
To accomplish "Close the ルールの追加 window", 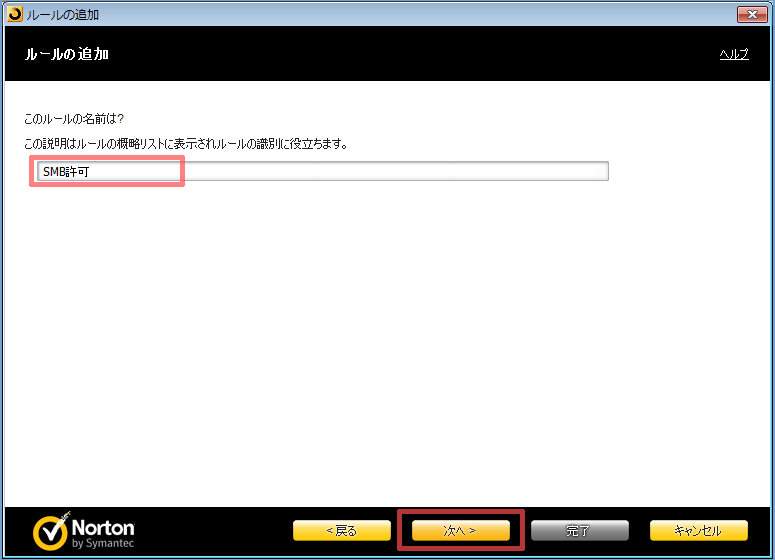I will [751, 14].
